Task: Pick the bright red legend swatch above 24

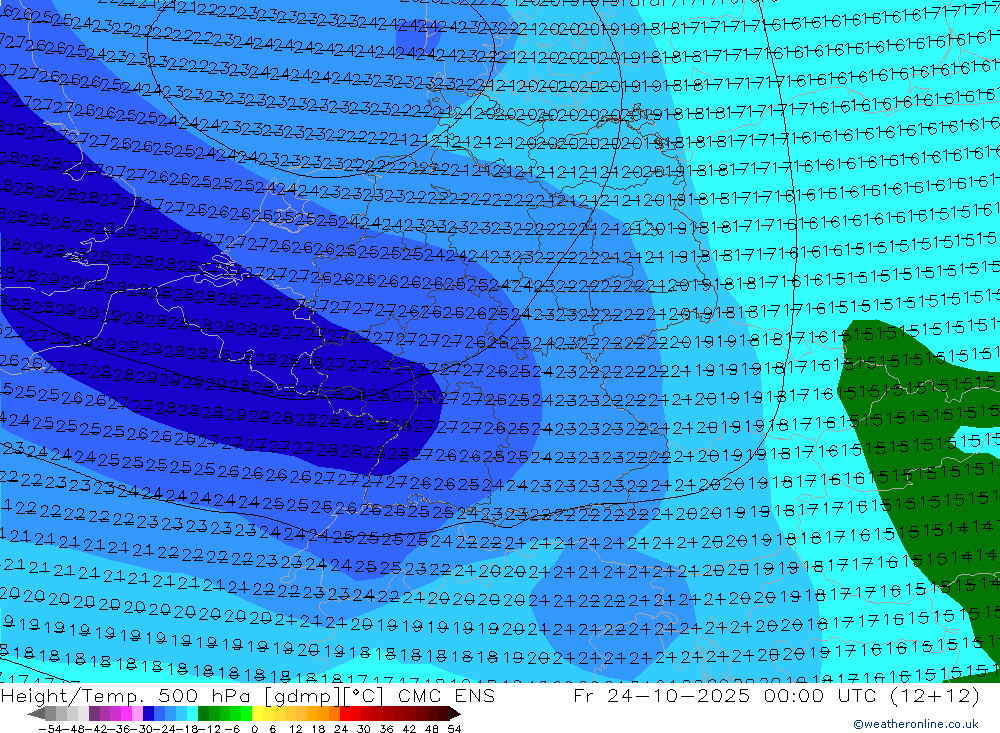Action: tap(345, 713)
